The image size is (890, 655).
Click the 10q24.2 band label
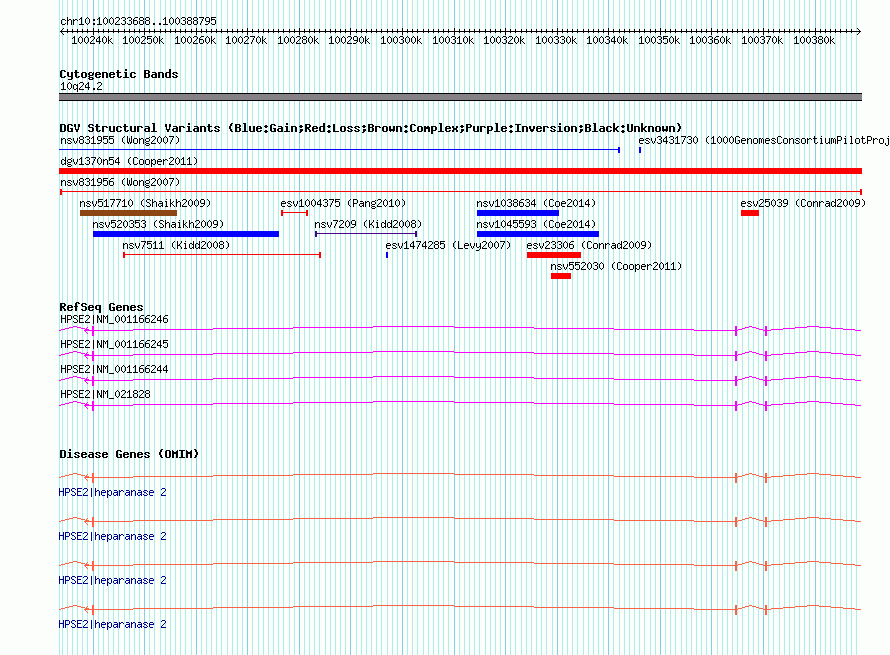click(81, 86)
